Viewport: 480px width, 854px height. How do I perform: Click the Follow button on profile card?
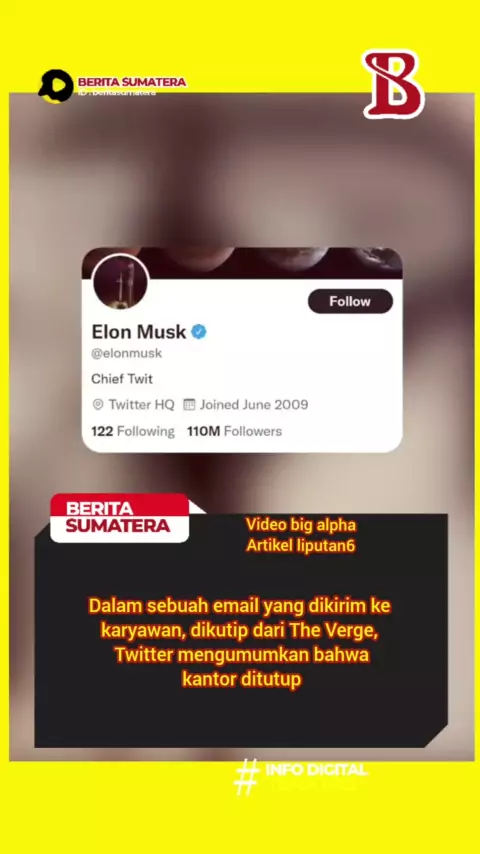coord(350,301)
